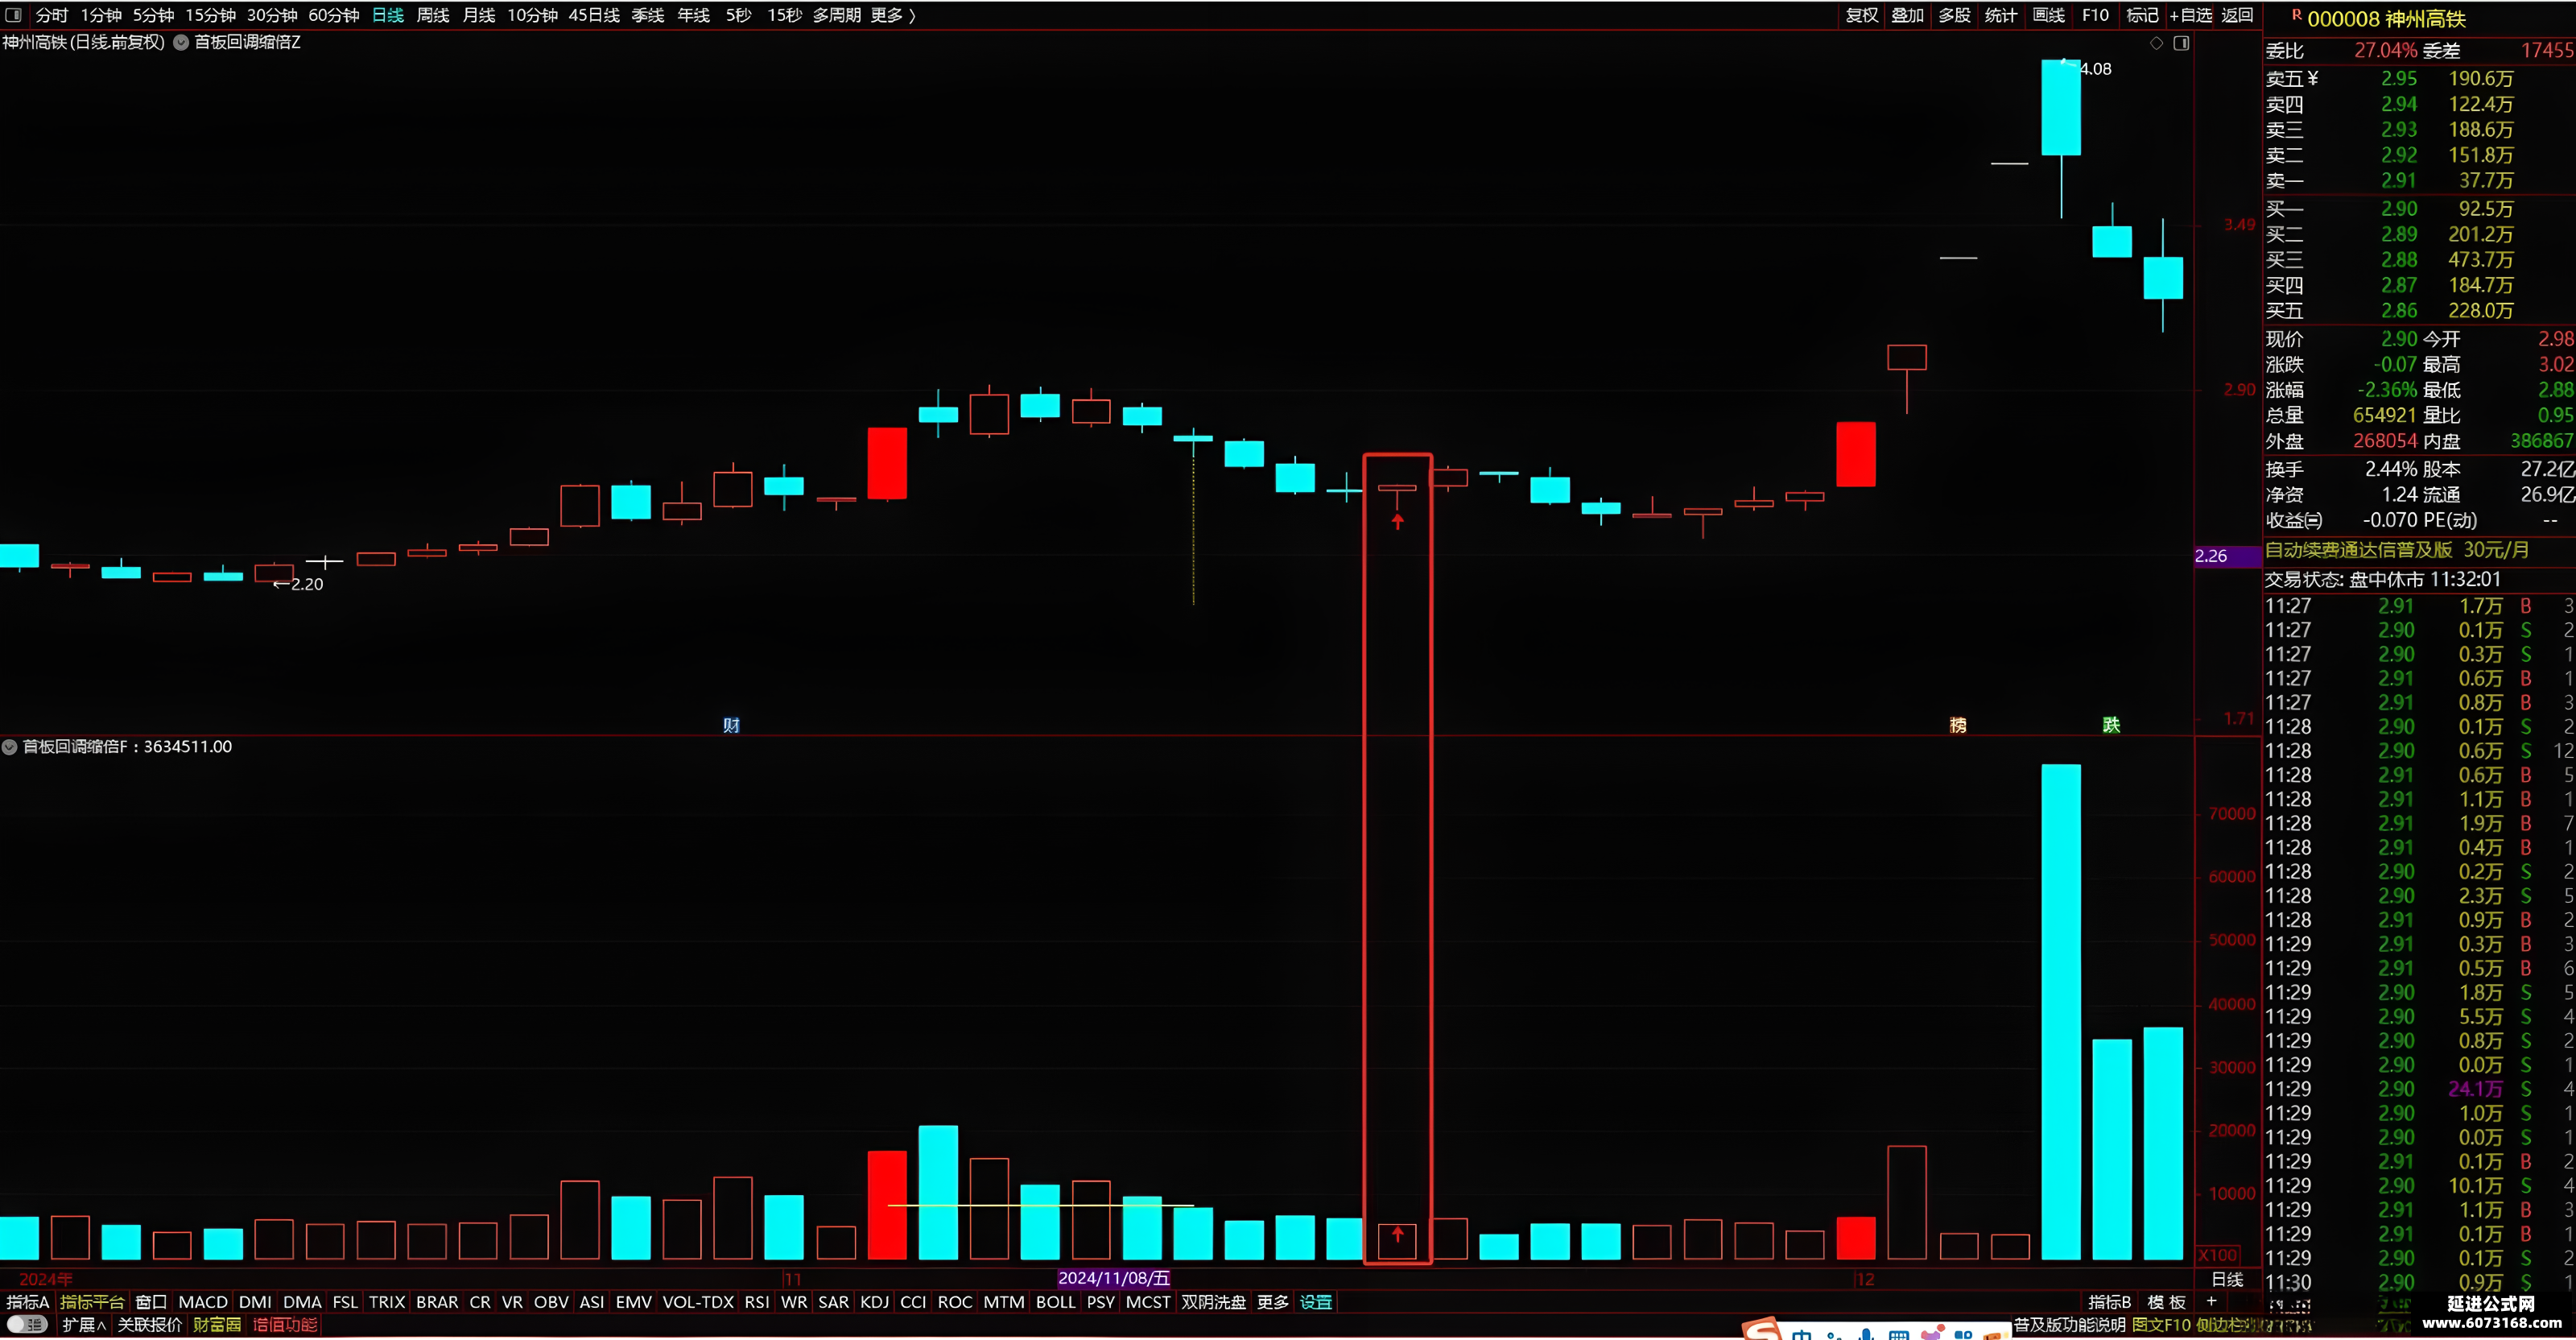This screenshot has width=2576, height=1340.
Task: Collapse the 首板回调缩倍F indicator panel icon
Action: point(10,747)
